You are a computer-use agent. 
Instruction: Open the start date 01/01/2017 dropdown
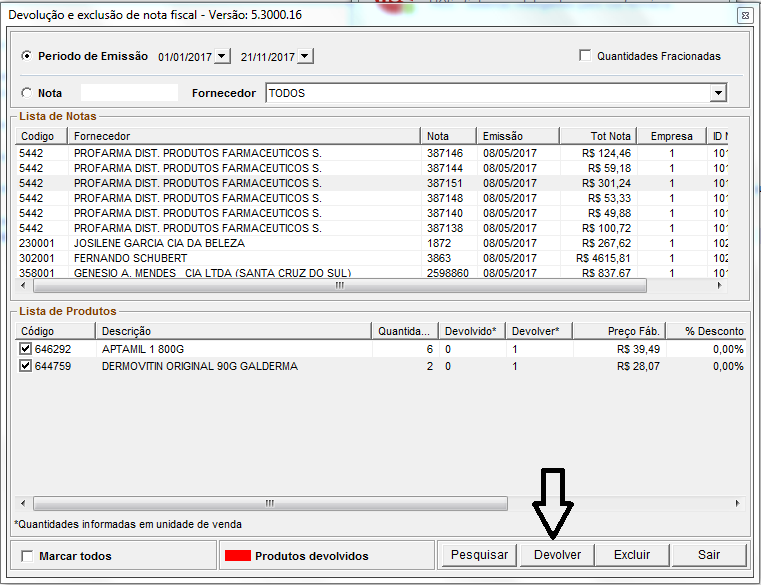tap(222, 57)
